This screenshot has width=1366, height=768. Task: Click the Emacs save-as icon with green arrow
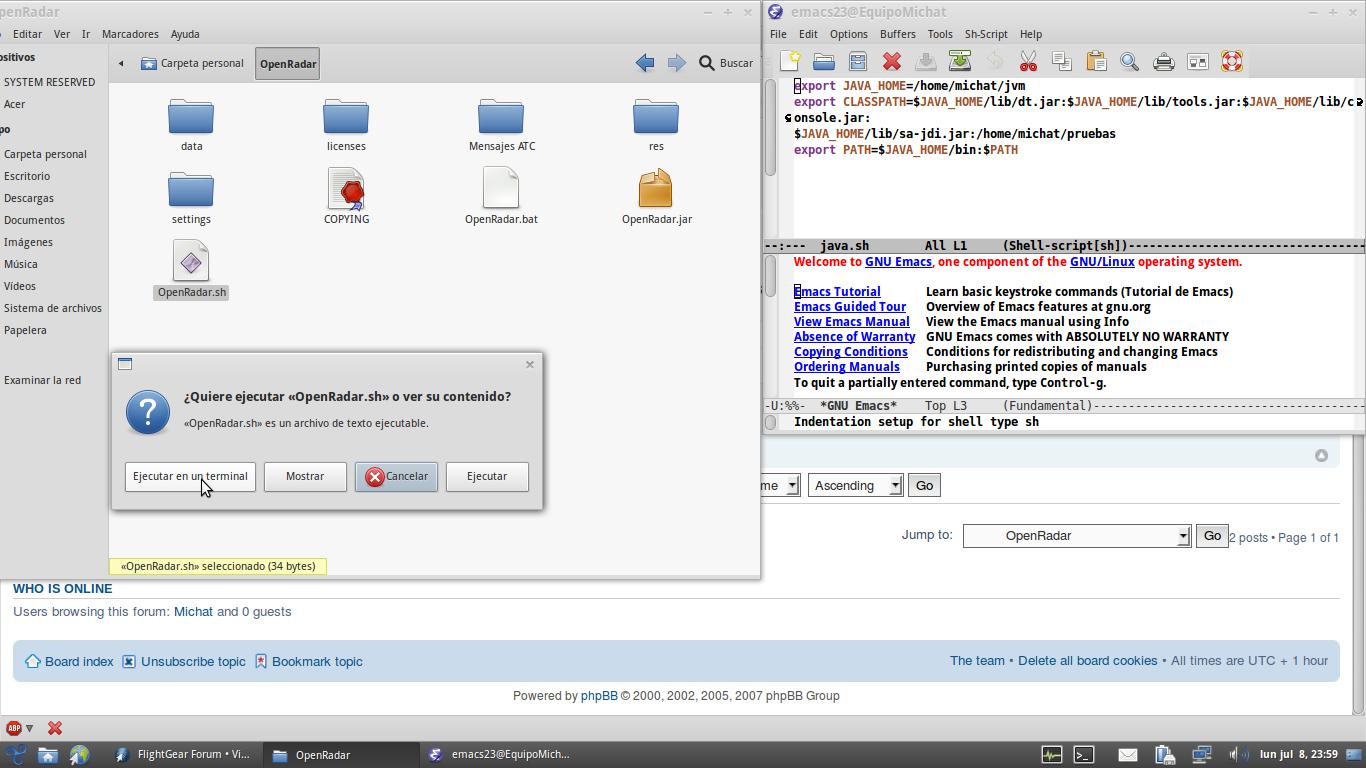point(960,62)
